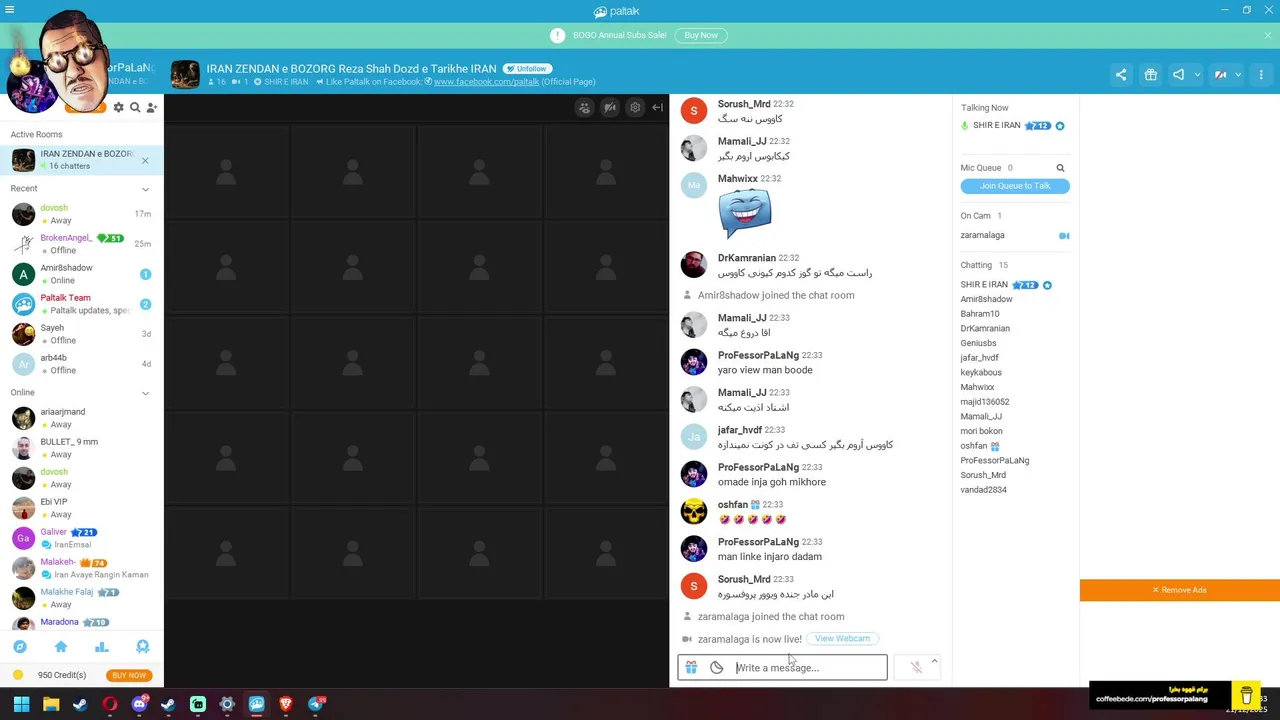Open the three-dot more options menu

1261,75
